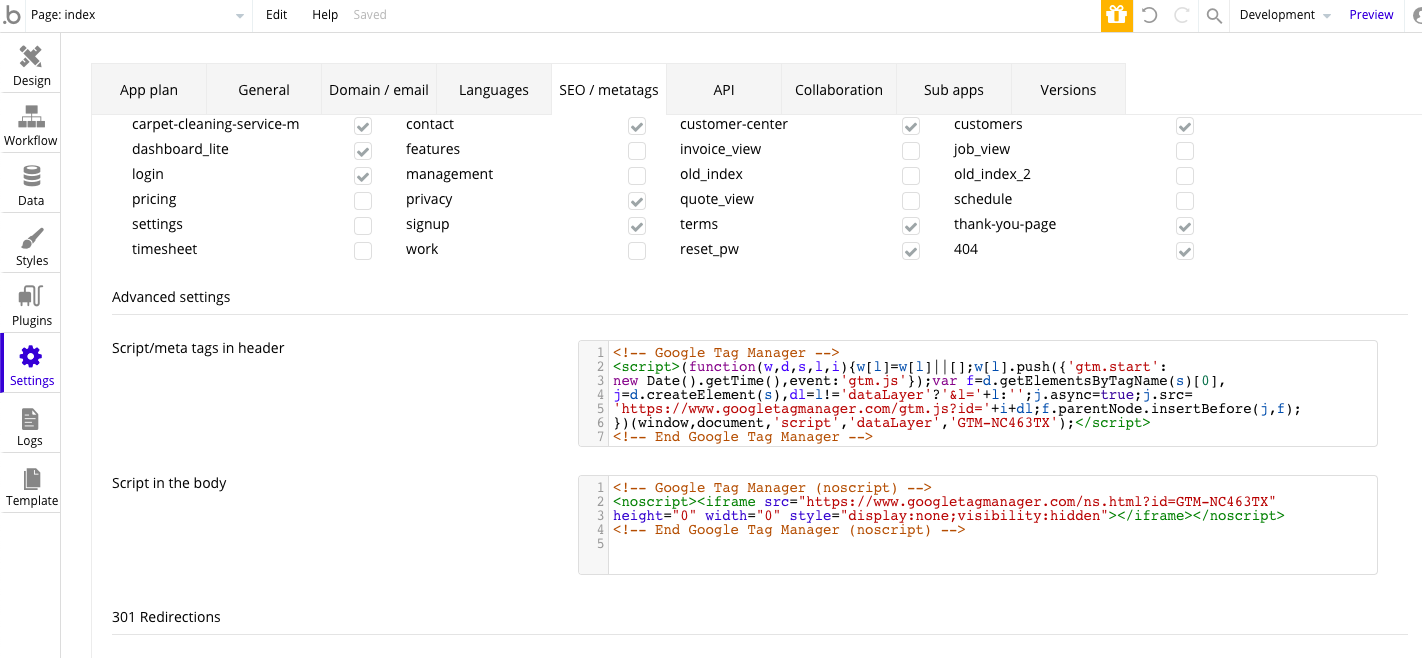Open the Development version dropdown
Image resolution: width=1422 pixels, height=658 pixels.
tap(1285, 15)
